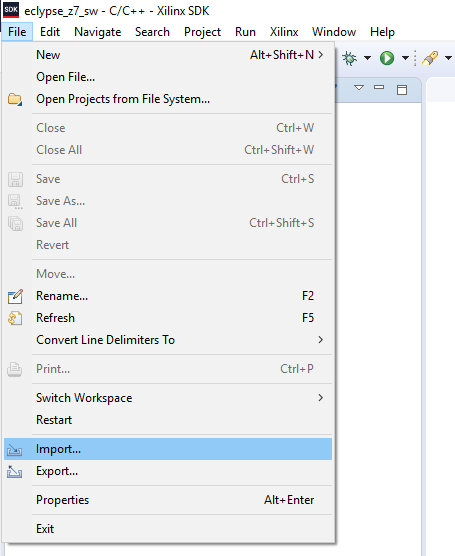The width and height of the screenshot is (455, 556).
Task: Open Properties from the File menu
Action: click(x=168, y=500)
